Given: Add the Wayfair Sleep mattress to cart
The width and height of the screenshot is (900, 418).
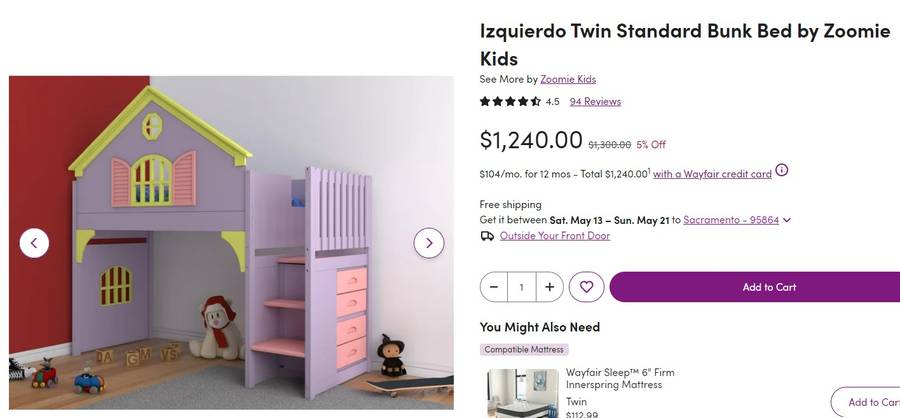Looking at the screenshot, I should pyautogui.click(x=866, y=402).
